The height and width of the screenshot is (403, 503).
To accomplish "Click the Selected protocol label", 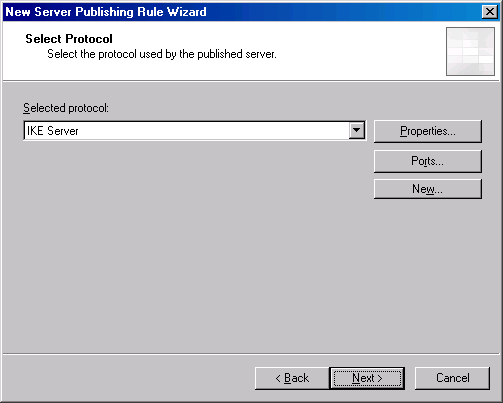I will tap(66, 108).
